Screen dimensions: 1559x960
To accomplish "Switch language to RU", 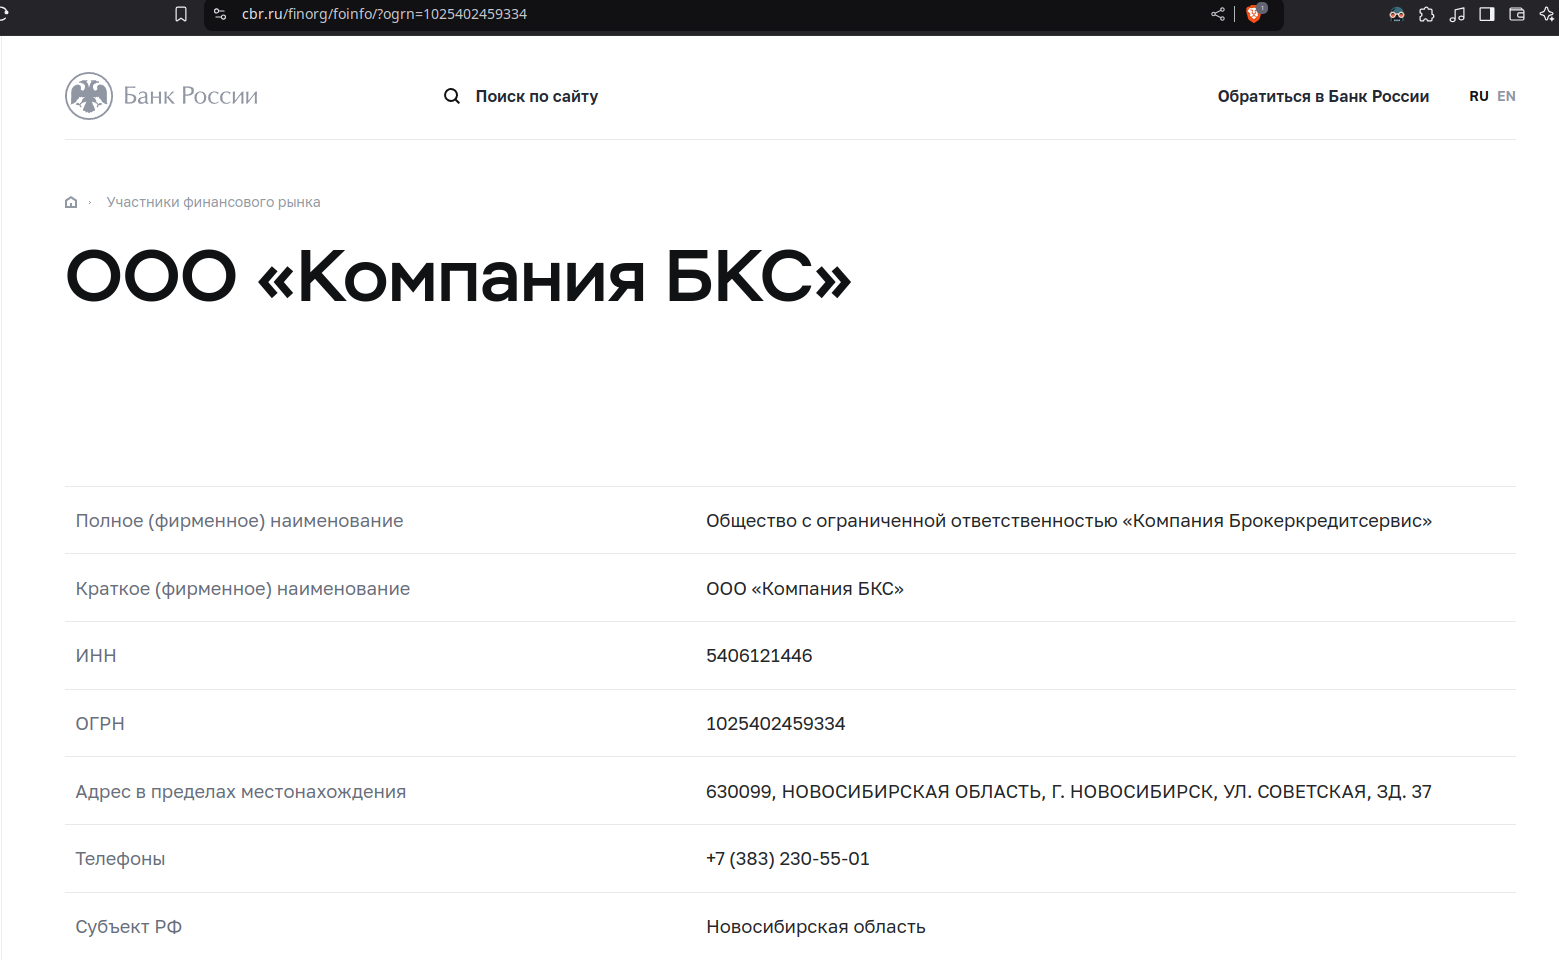I will (1479, 96).
